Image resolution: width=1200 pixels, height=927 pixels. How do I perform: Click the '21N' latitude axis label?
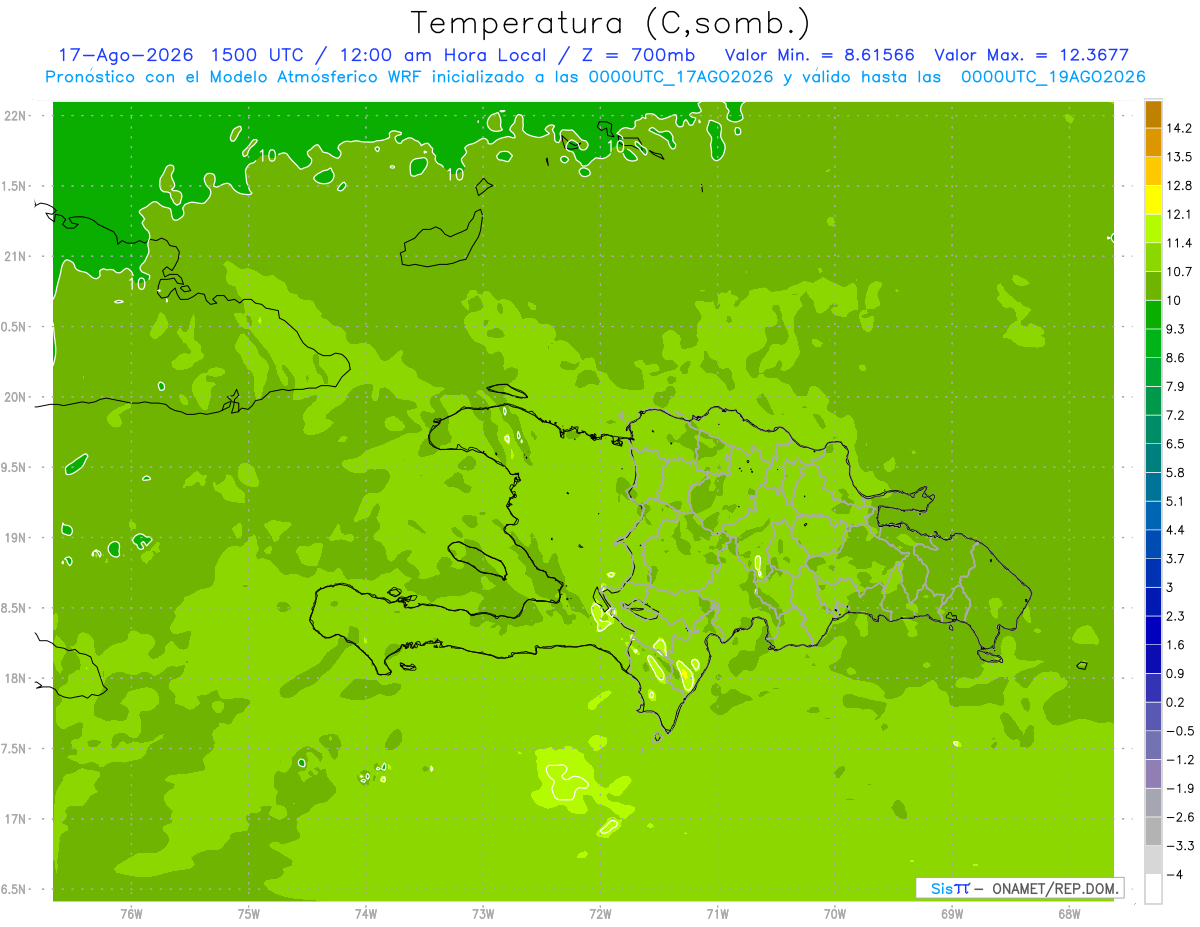(16, 257)
